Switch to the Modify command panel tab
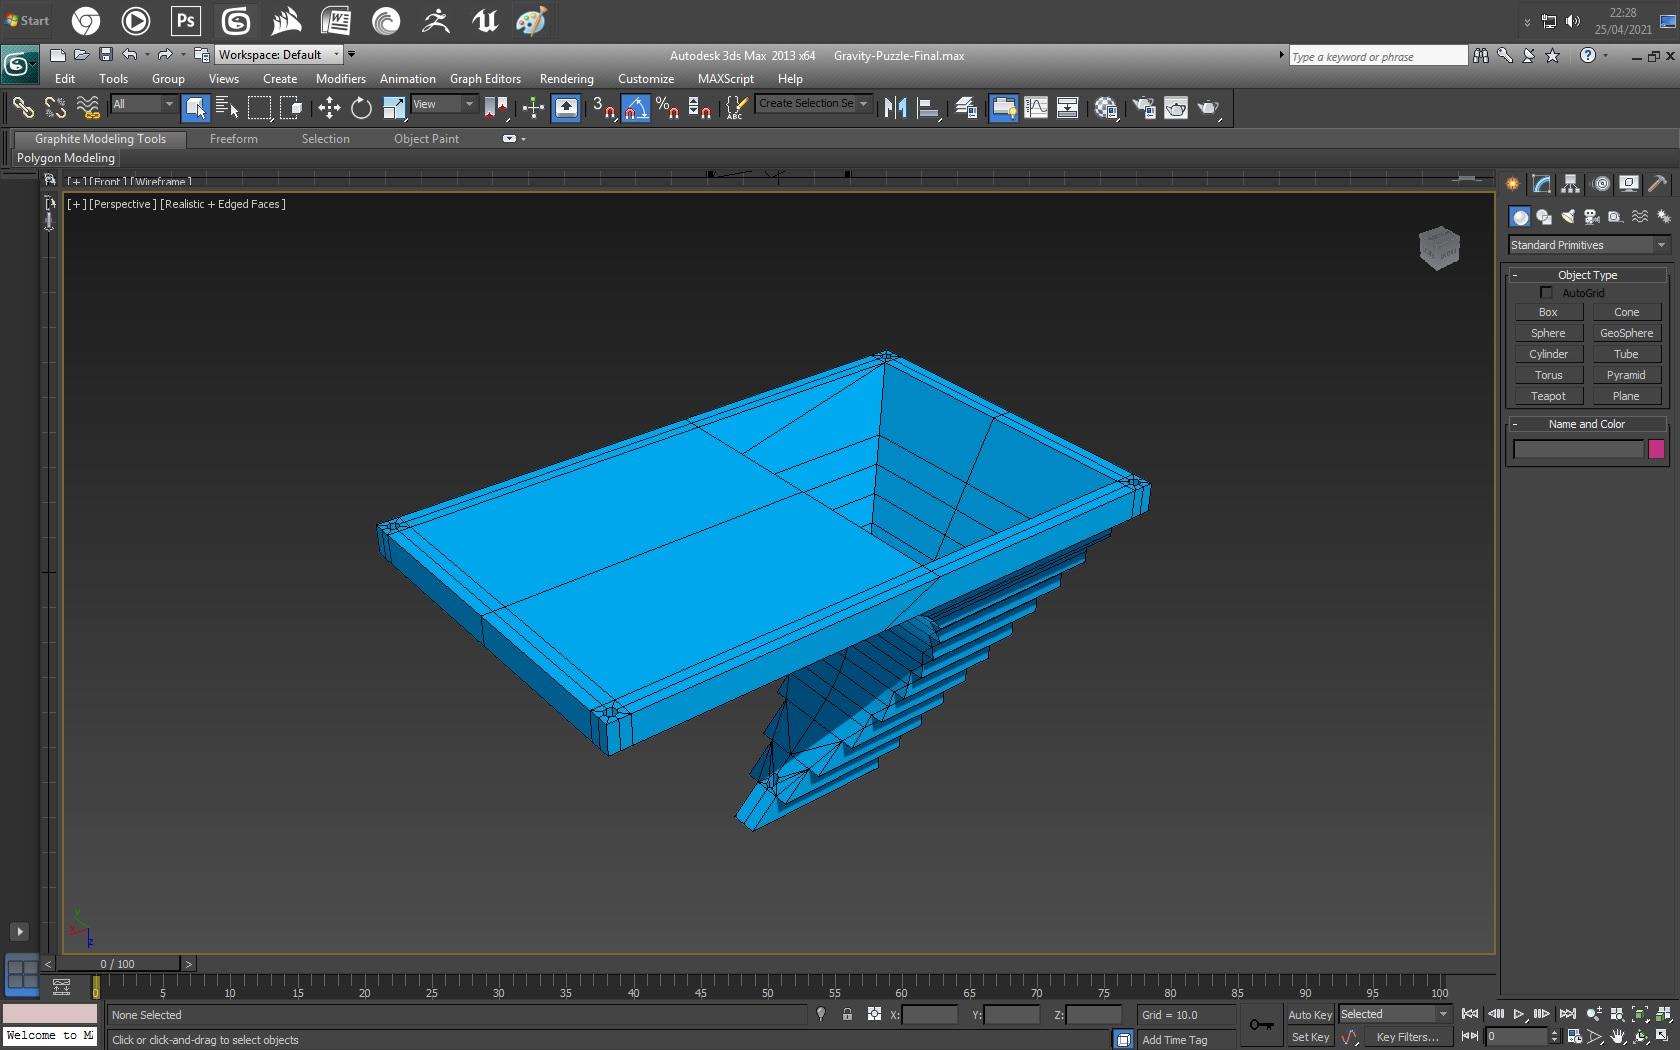1680x1050 pixels. click(x=1541, y=184)
